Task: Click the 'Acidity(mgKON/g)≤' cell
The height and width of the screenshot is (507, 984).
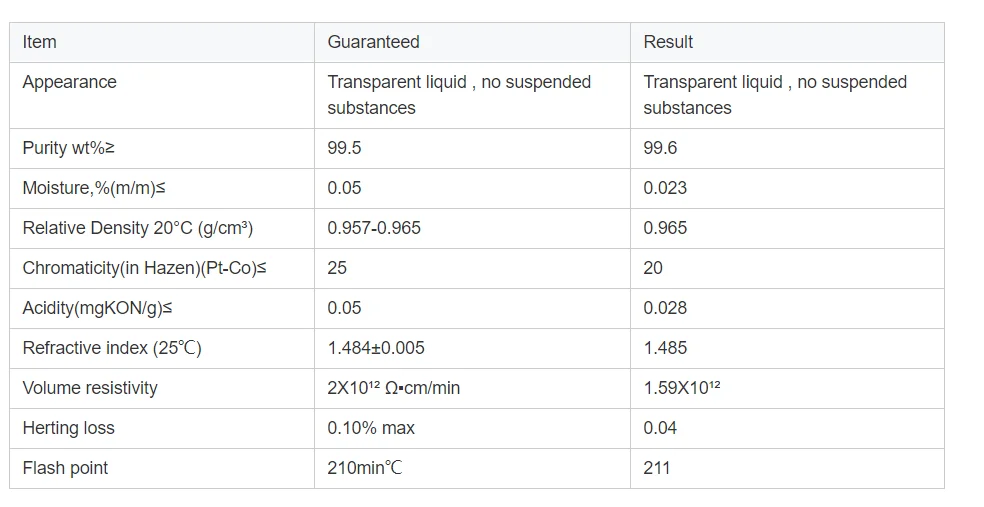Action: [96, 308]
